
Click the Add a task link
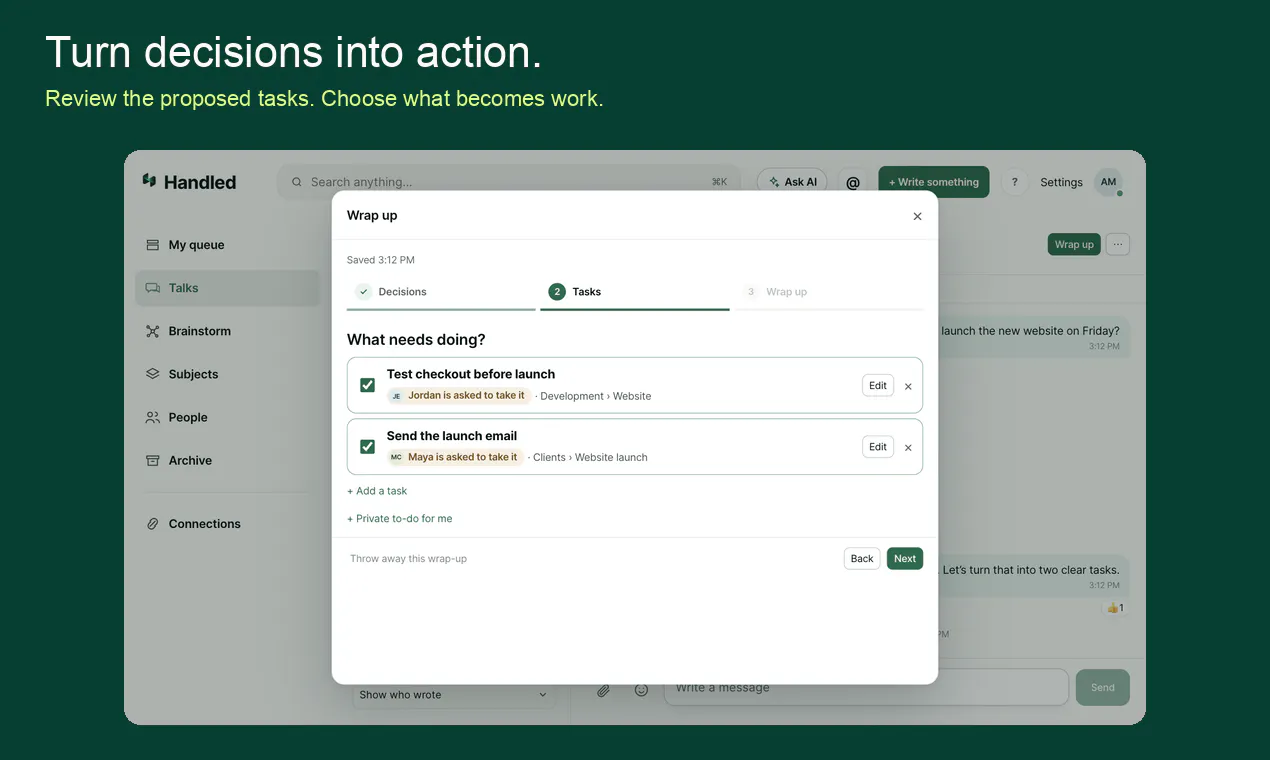point(377,491)
